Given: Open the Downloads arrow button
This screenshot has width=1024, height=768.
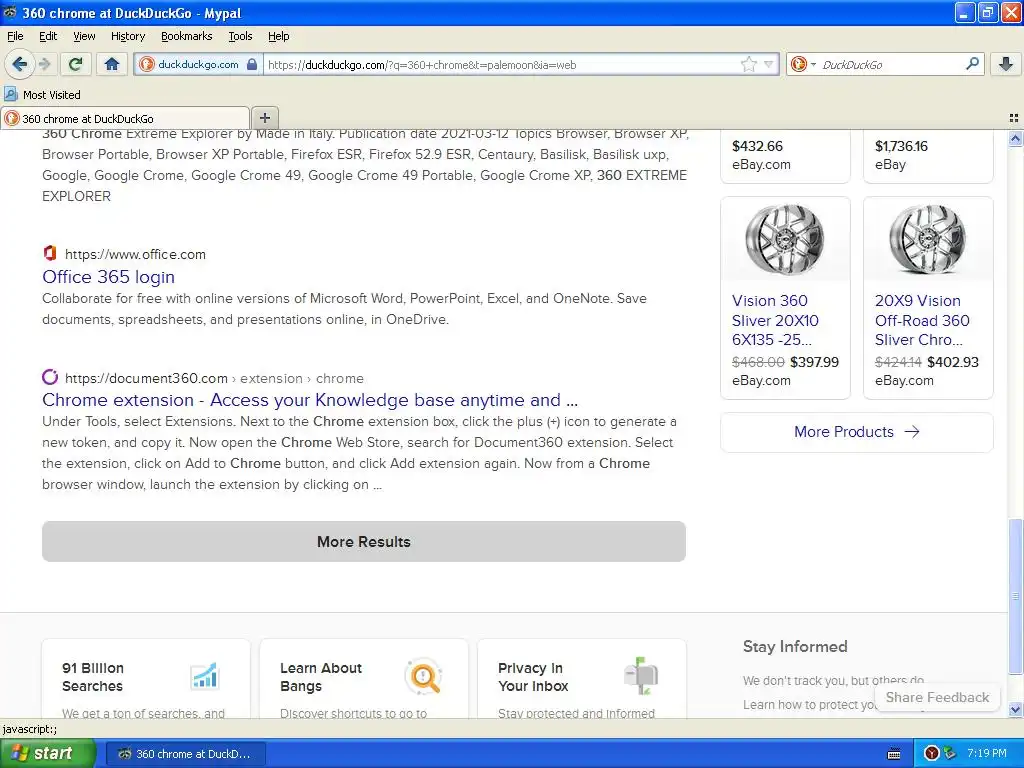Looking at the screenshot, I should tap(1006, 64).
